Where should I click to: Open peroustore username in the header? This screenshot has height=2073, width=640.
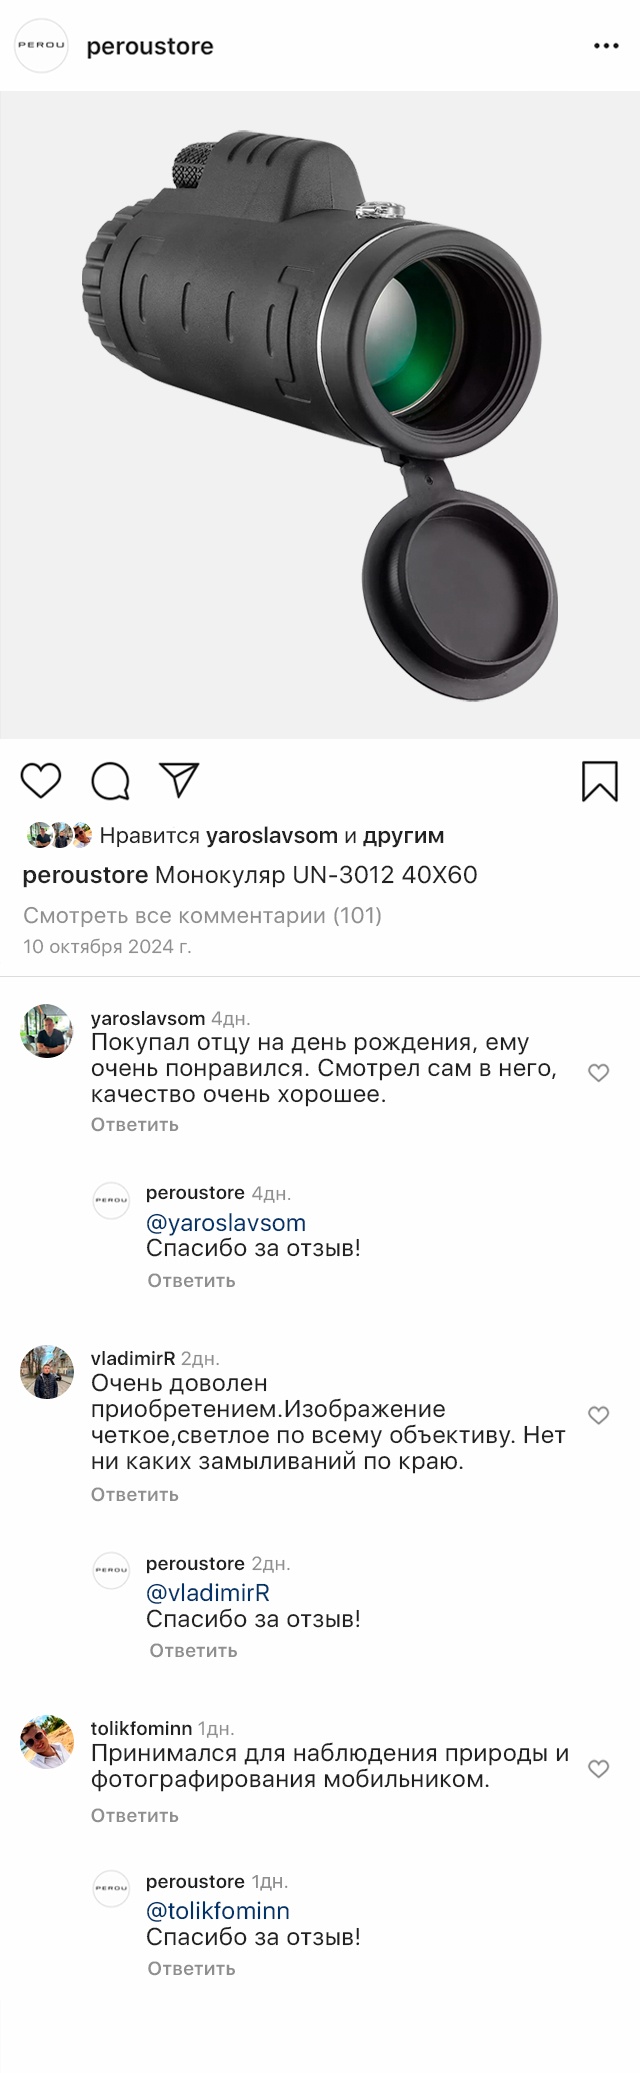[150, 47]
